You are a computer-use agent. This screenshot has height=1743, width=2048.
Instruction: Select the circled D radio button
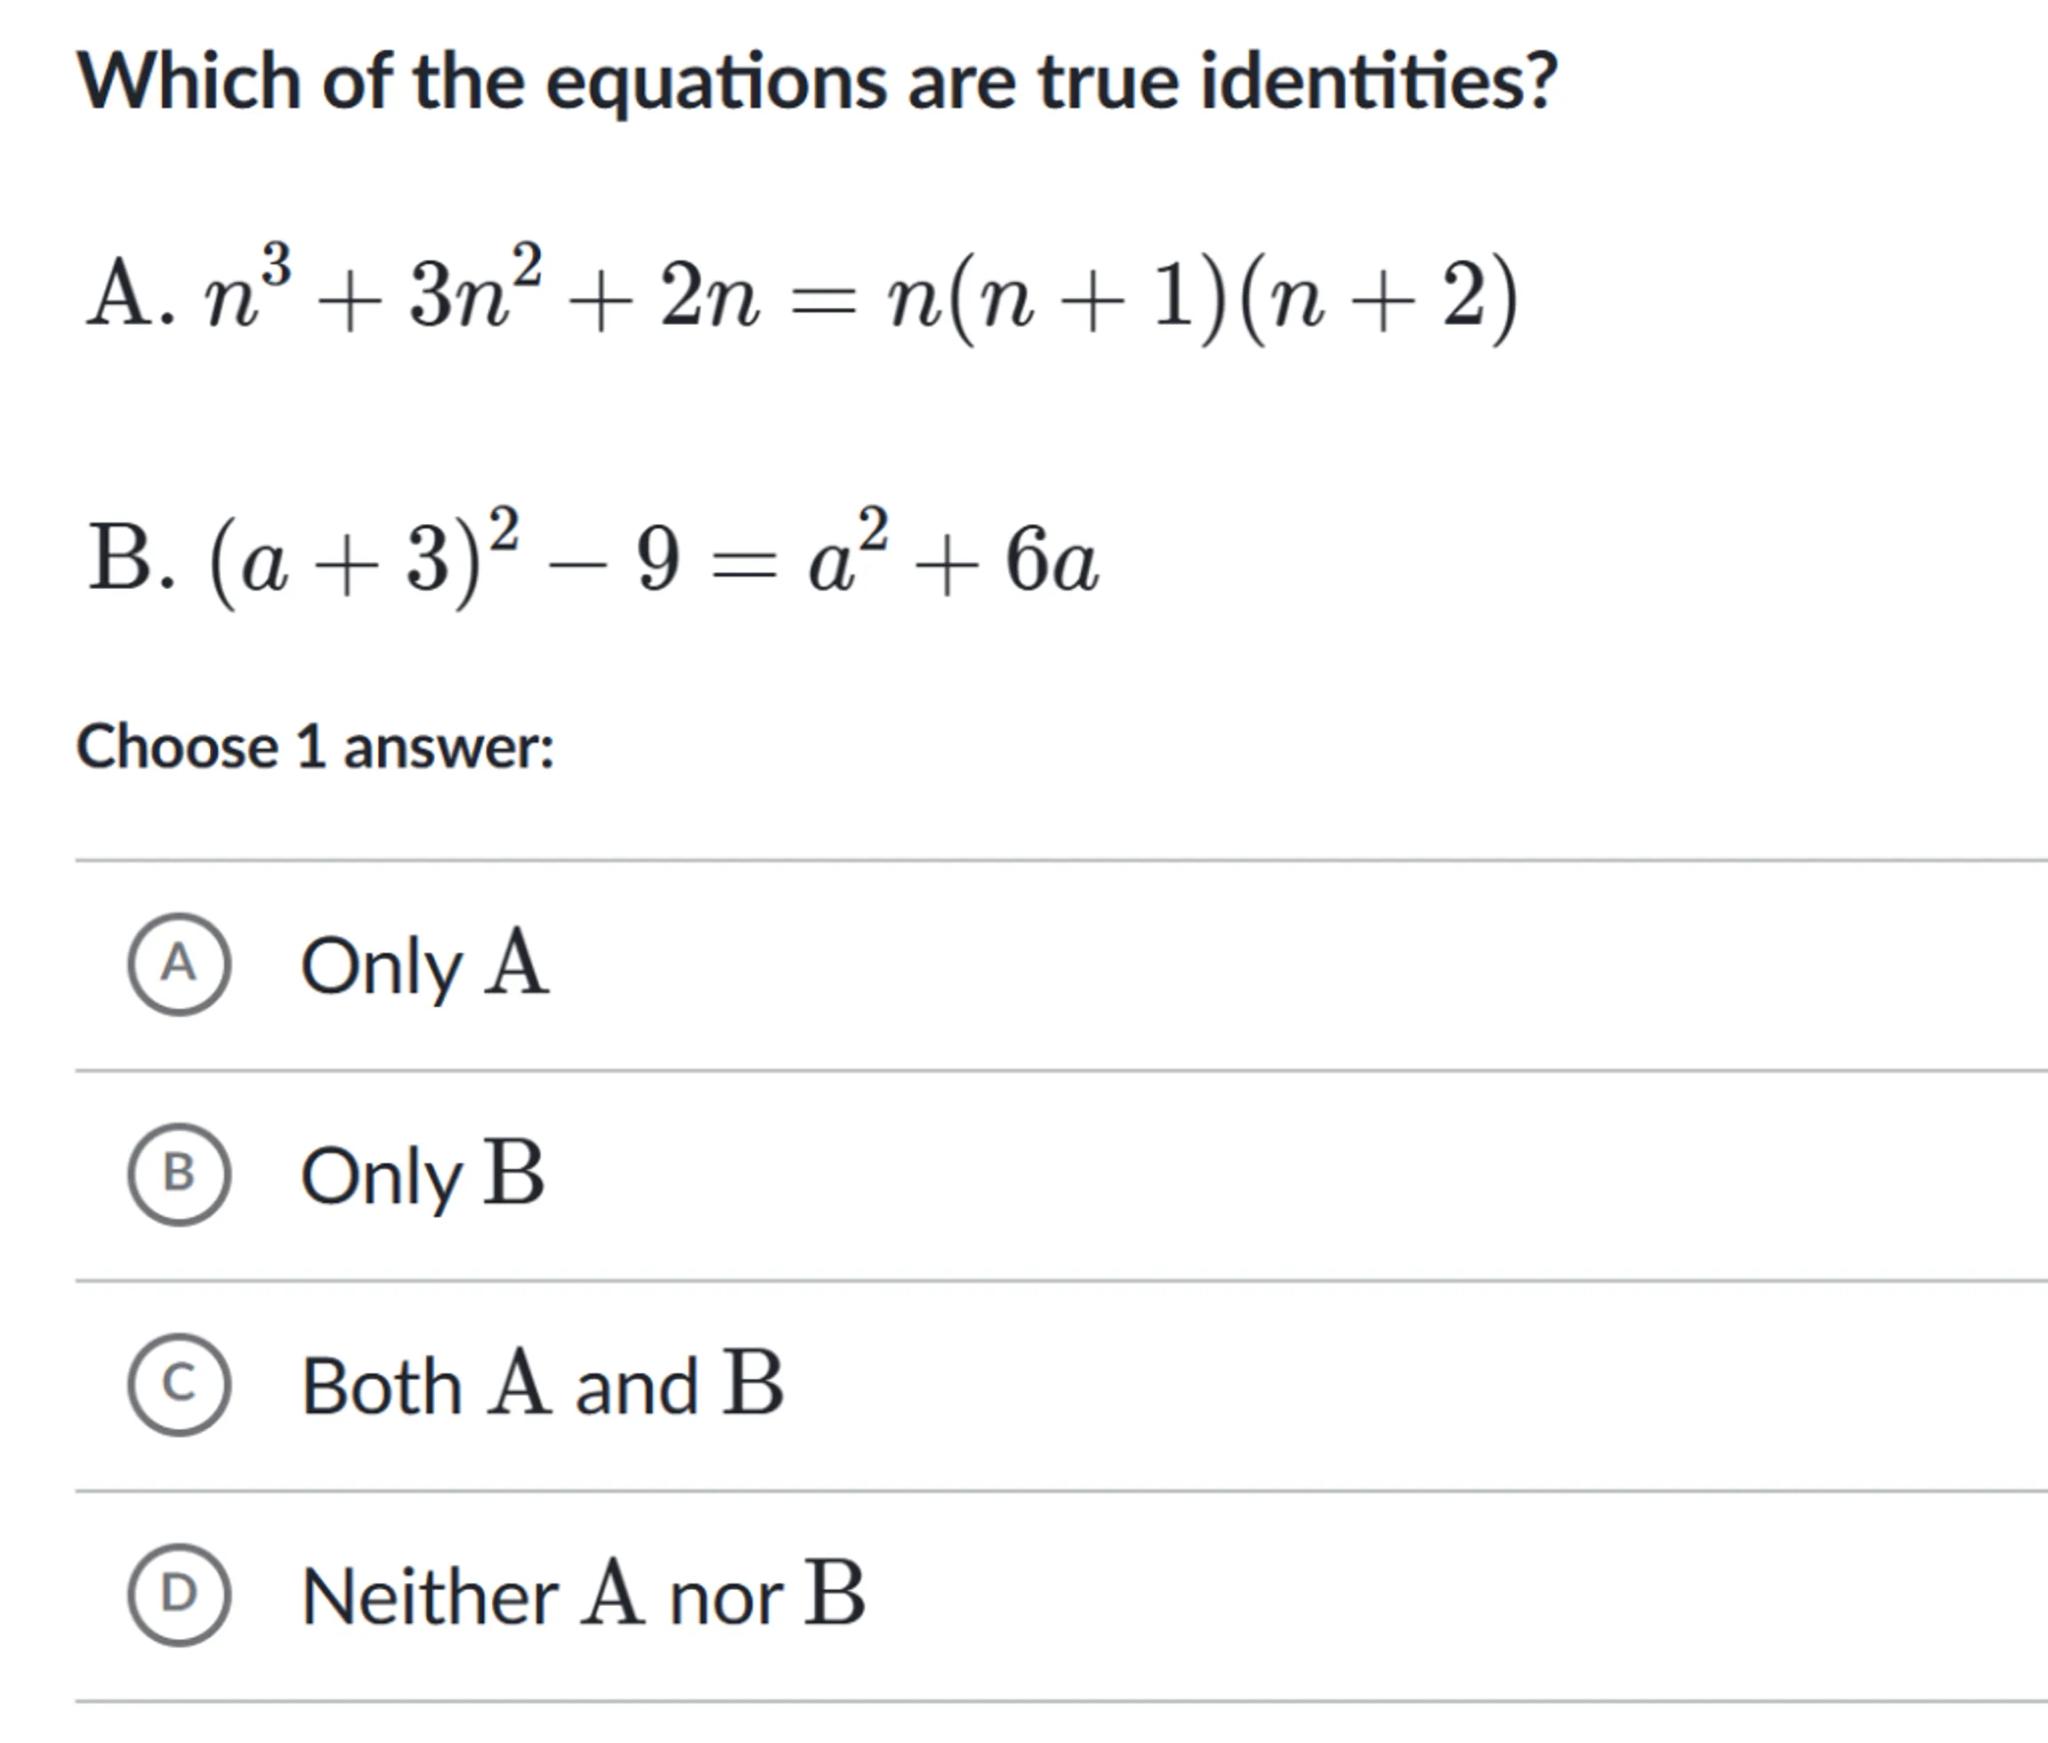pos(178,1595)
